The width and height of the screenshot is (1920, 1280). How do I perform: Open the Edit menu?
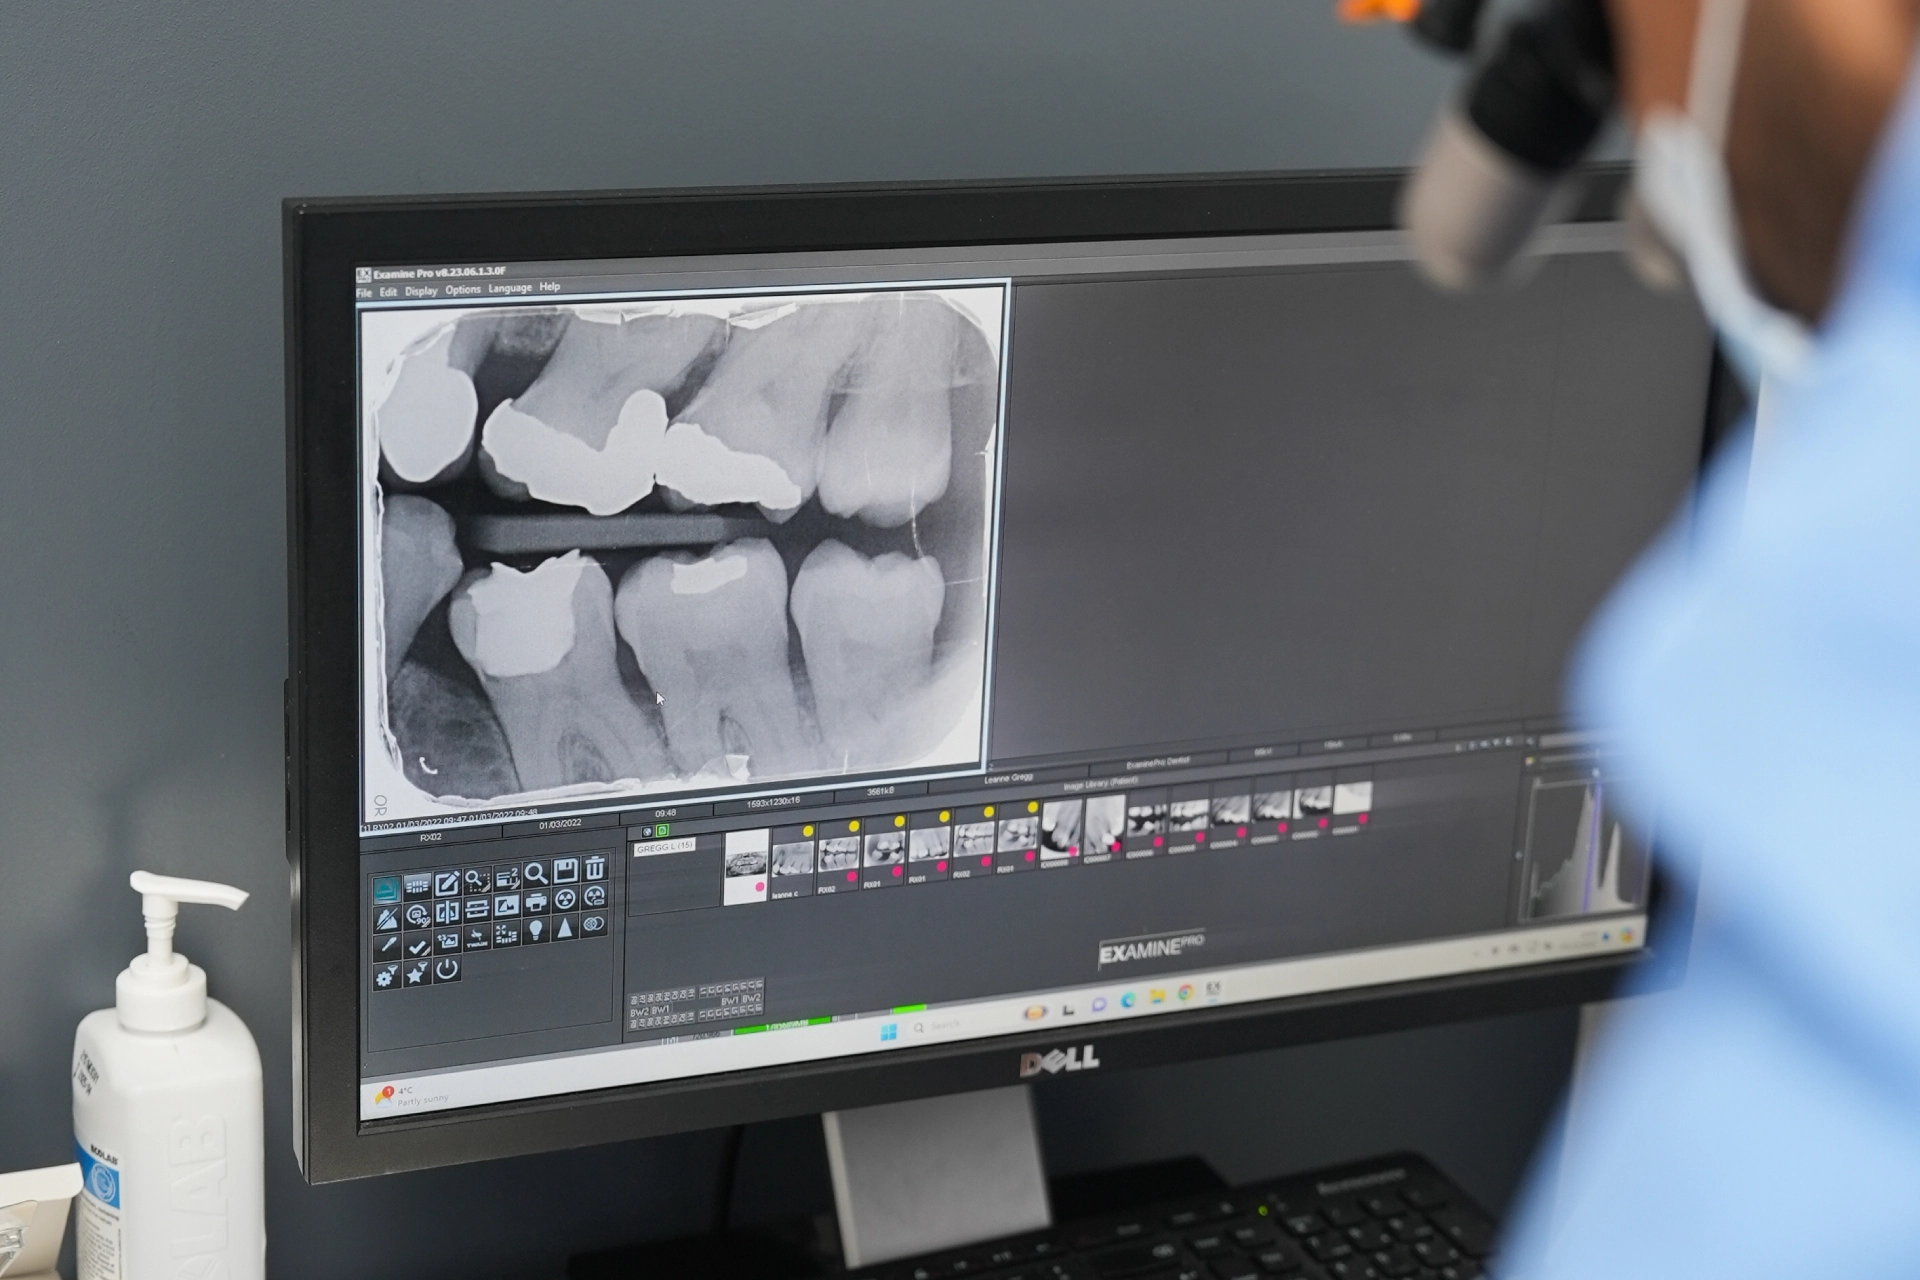[388, 292]
